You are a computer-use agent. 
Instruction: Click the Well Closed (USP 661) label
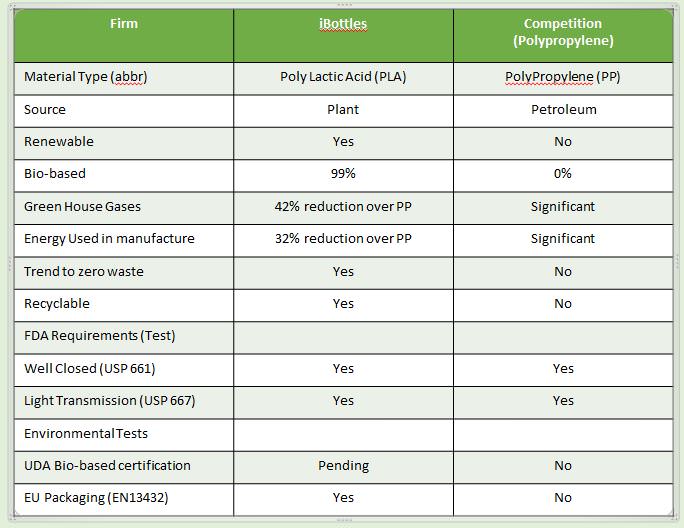89,369
